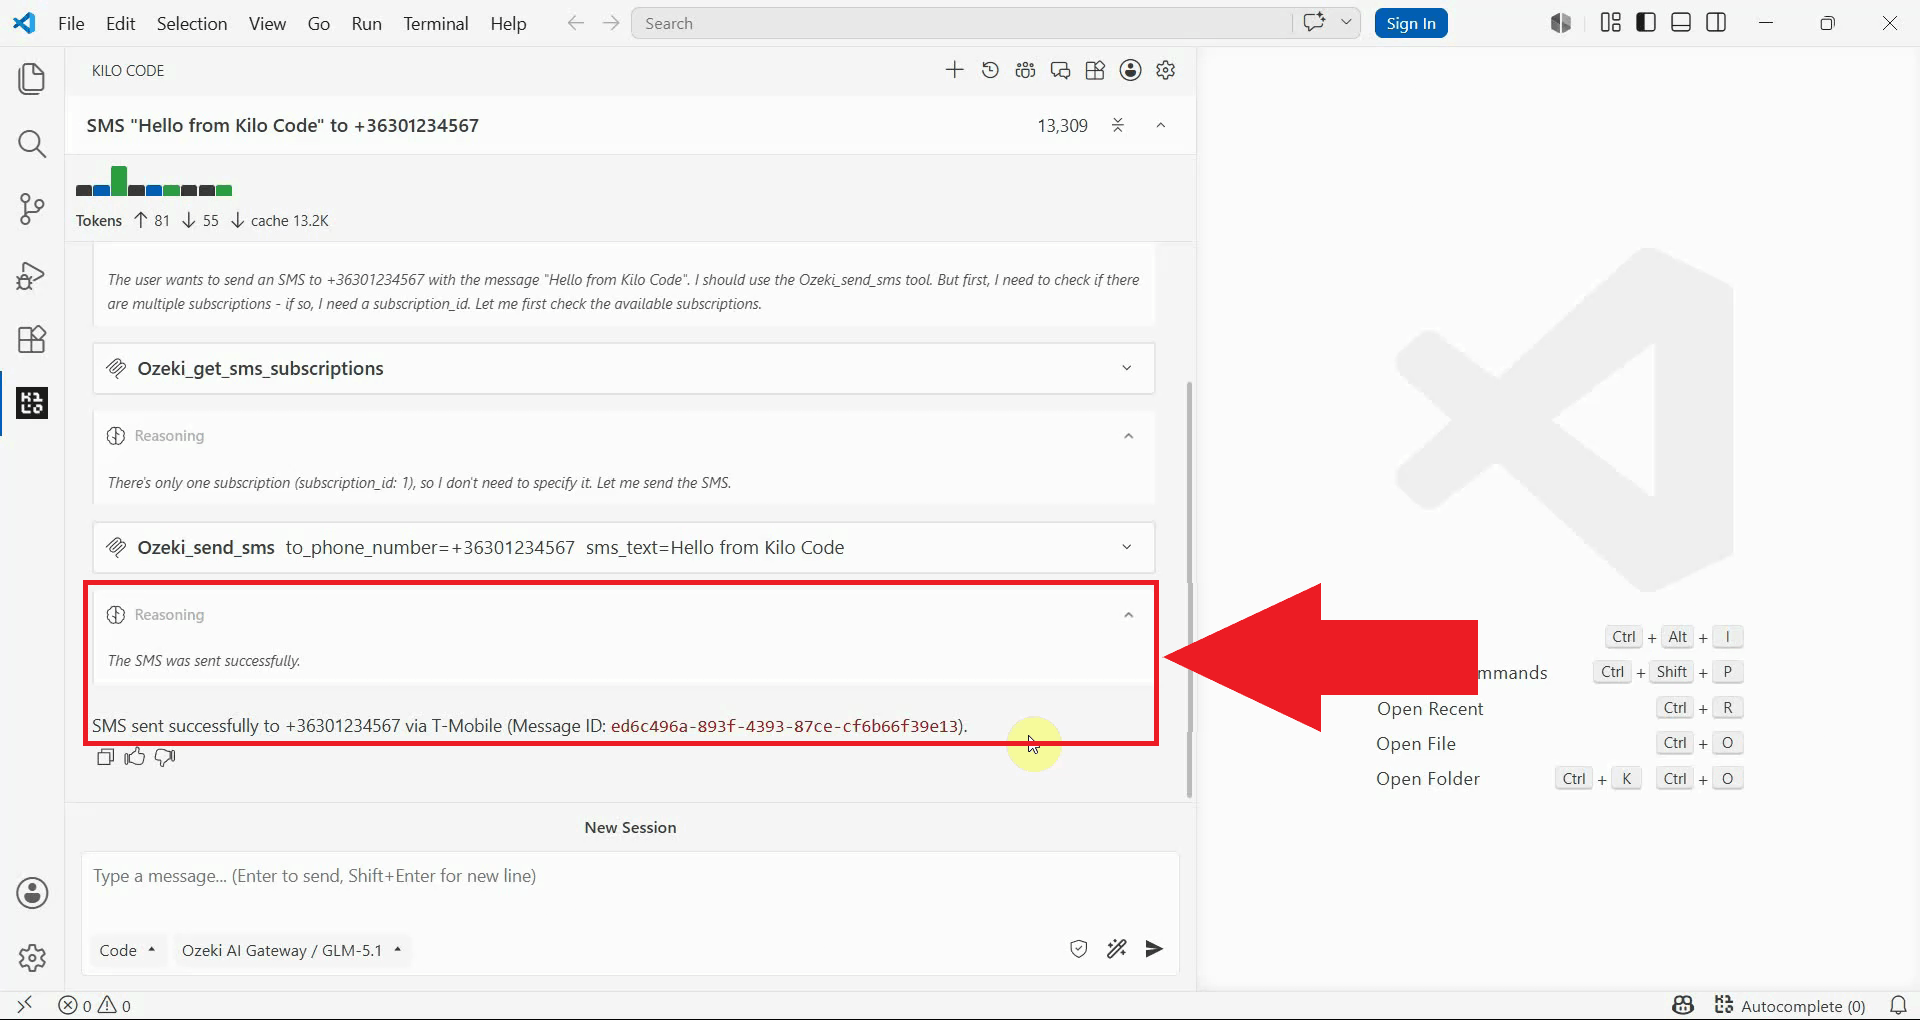Open the Edit menu

pos(120,23)
